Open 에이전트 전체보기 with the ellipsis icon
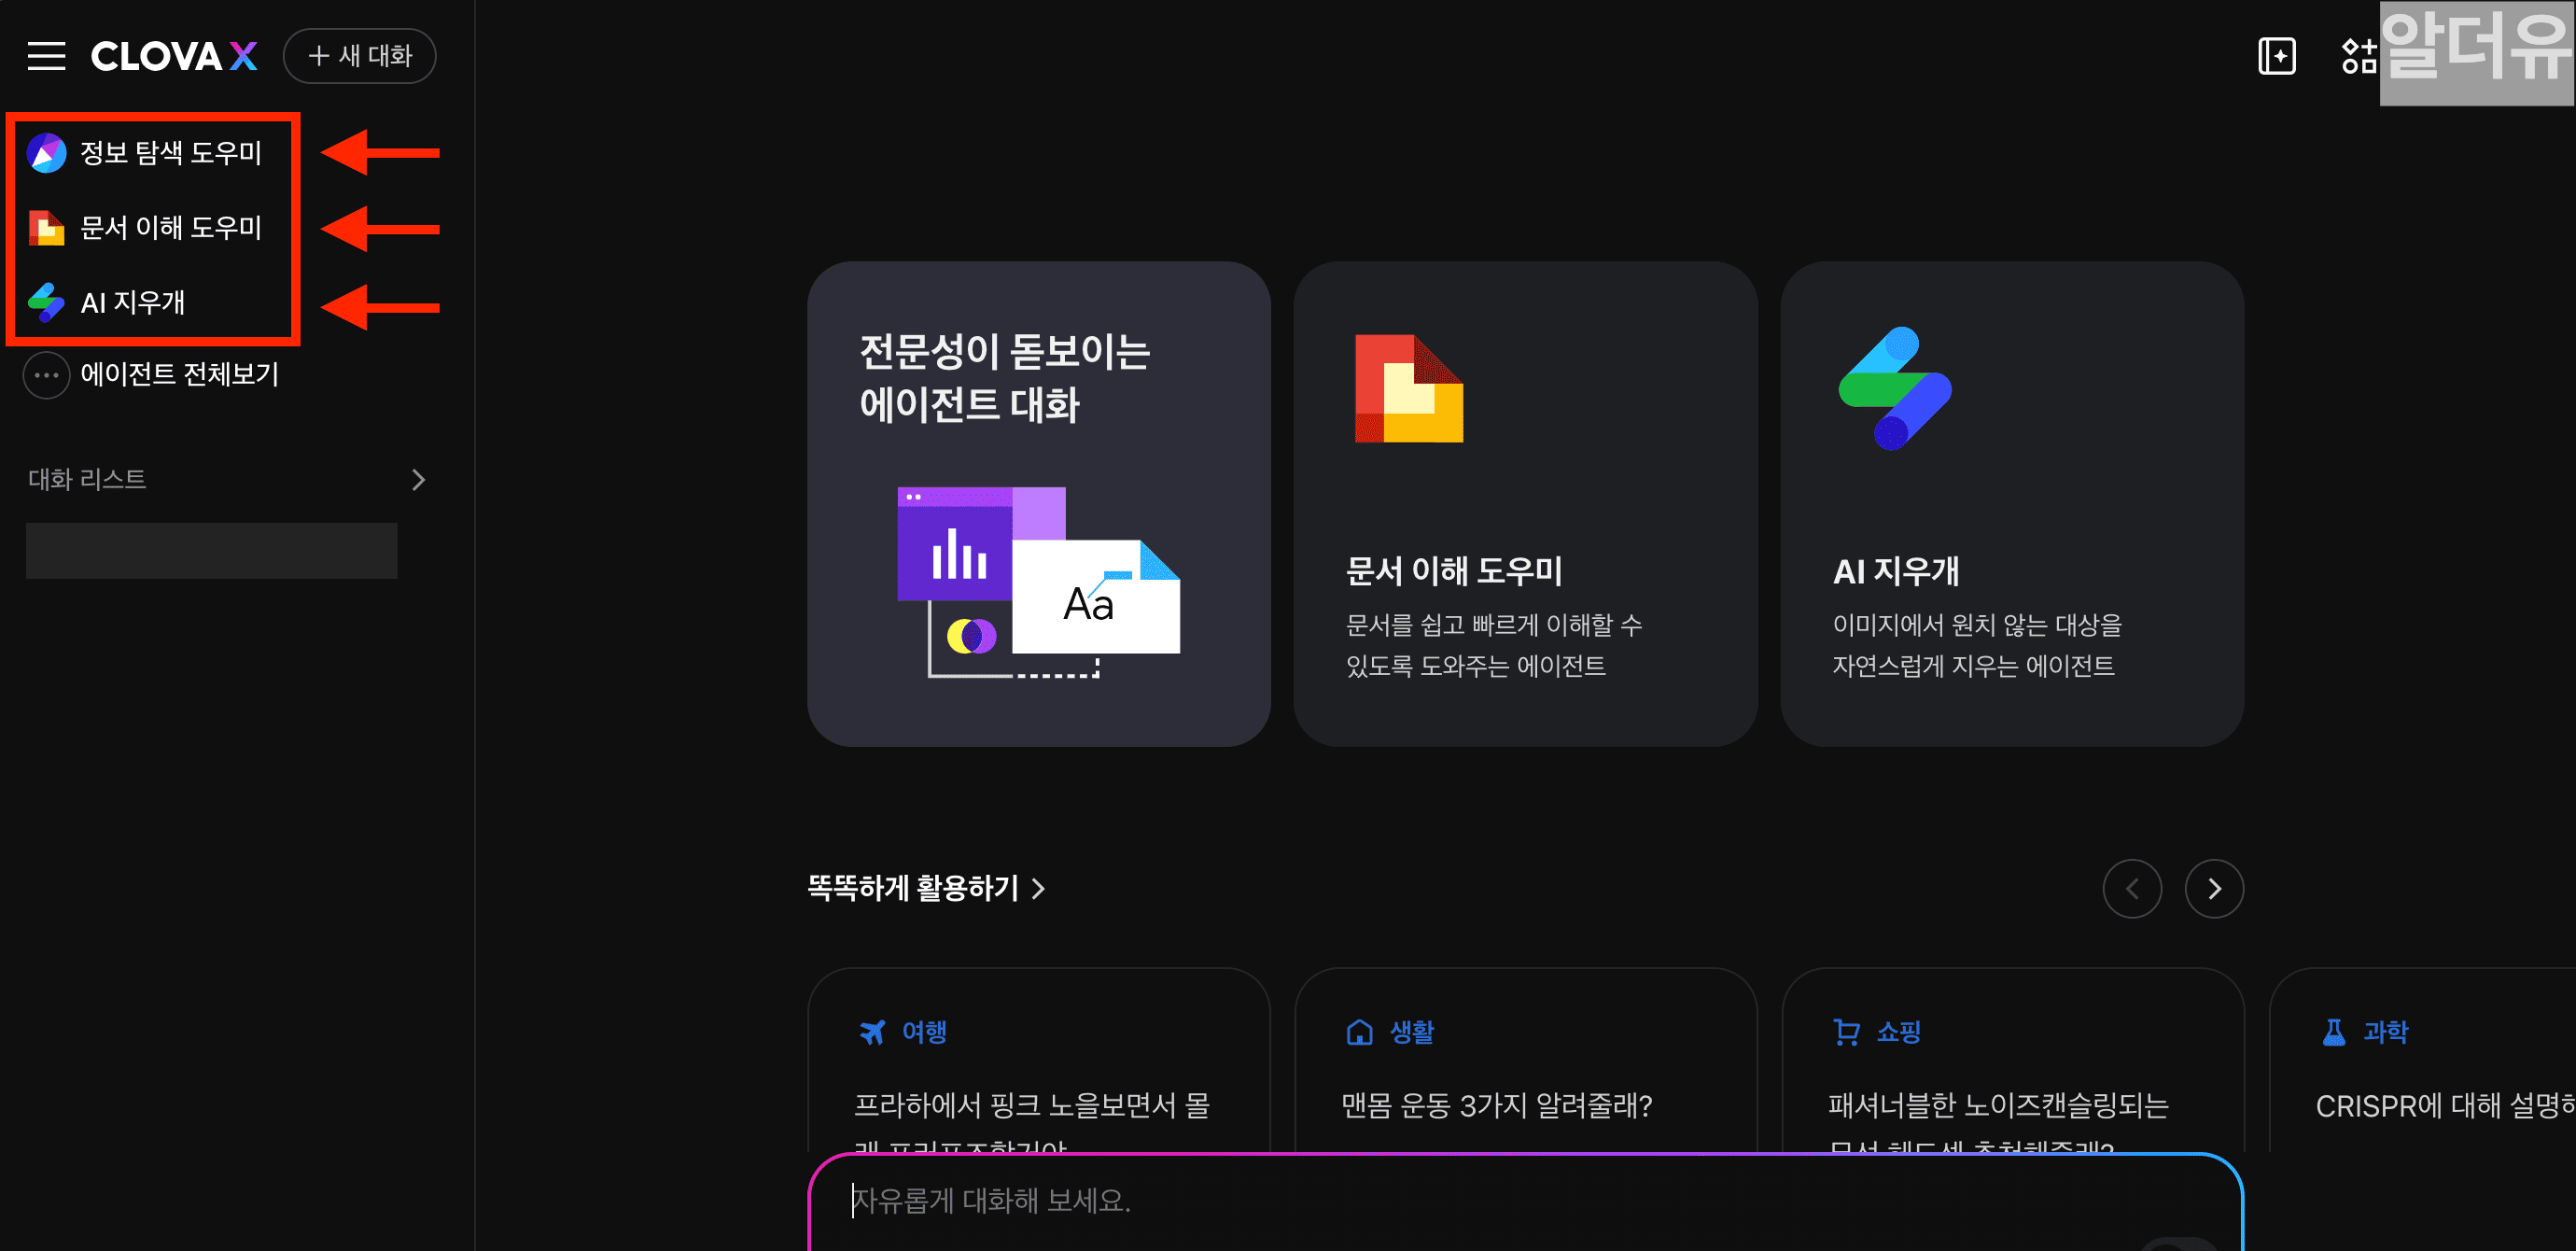 (x=46, y=375)
